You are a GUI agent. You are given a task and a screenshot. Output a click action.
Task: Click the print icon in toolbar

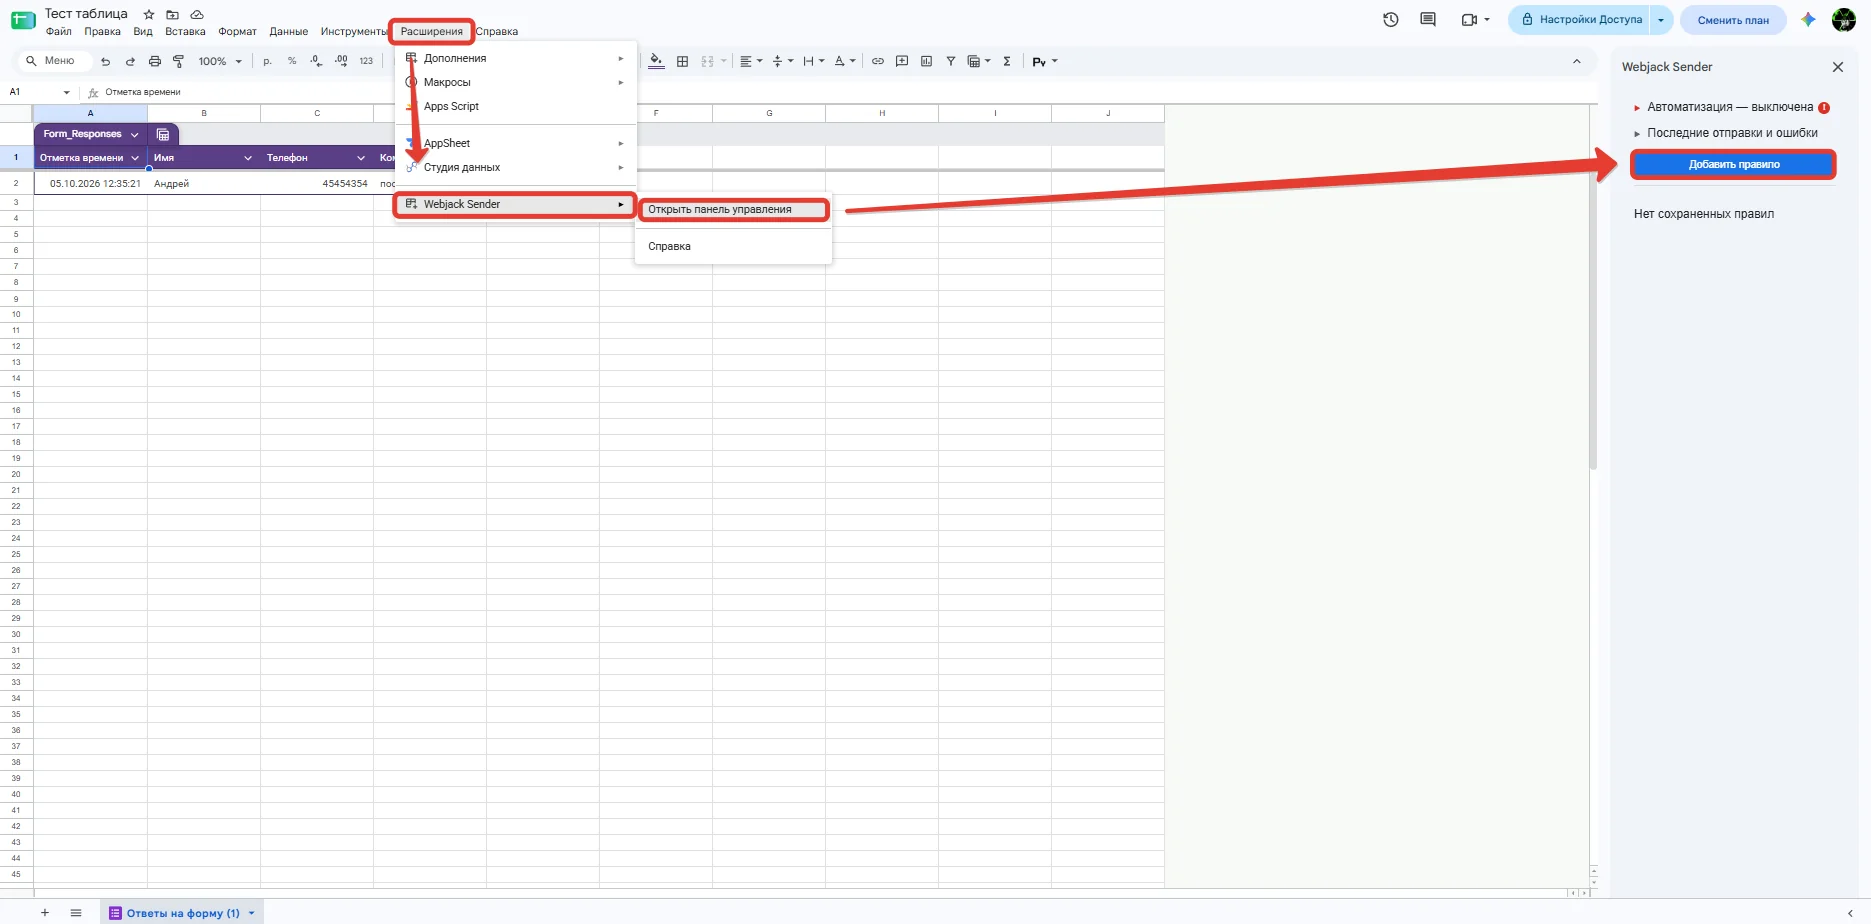(154, 62)
